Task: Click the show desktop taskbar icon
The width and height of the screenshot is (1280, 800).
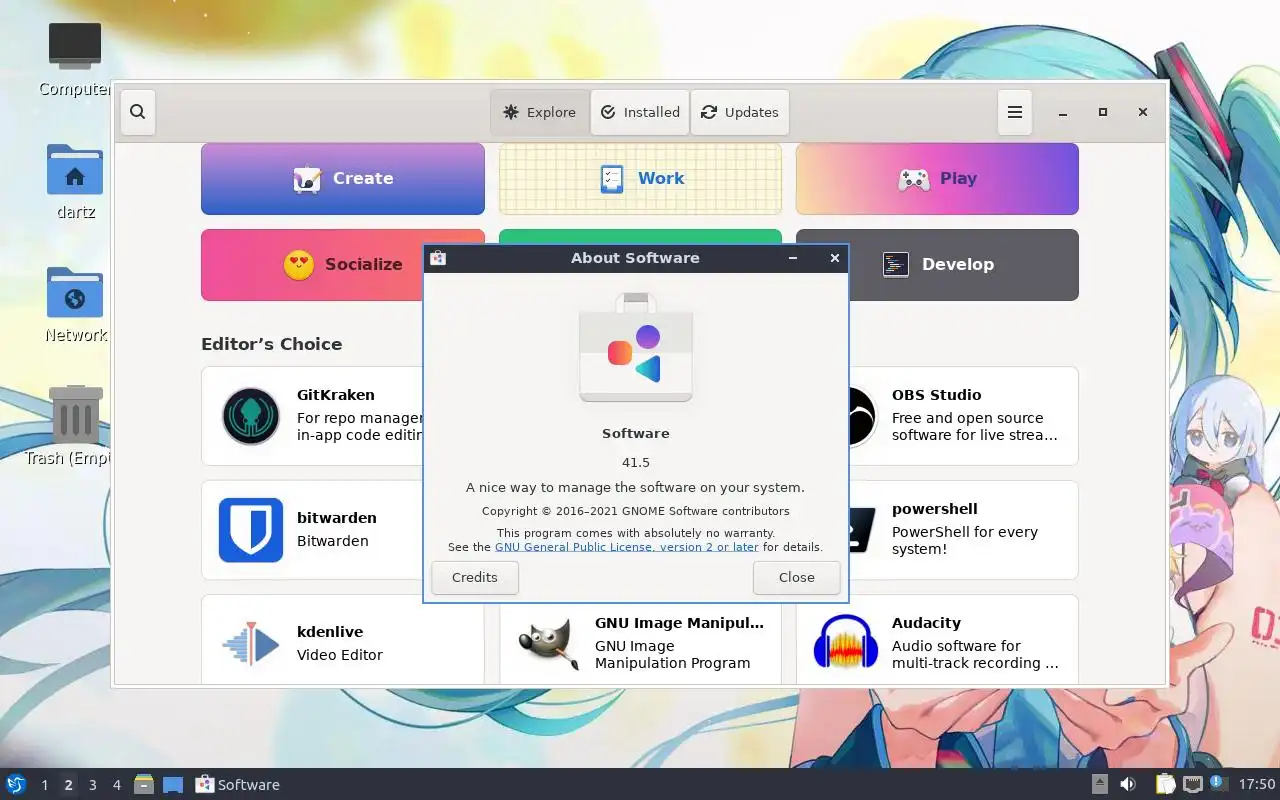Action: click(172, 785)
